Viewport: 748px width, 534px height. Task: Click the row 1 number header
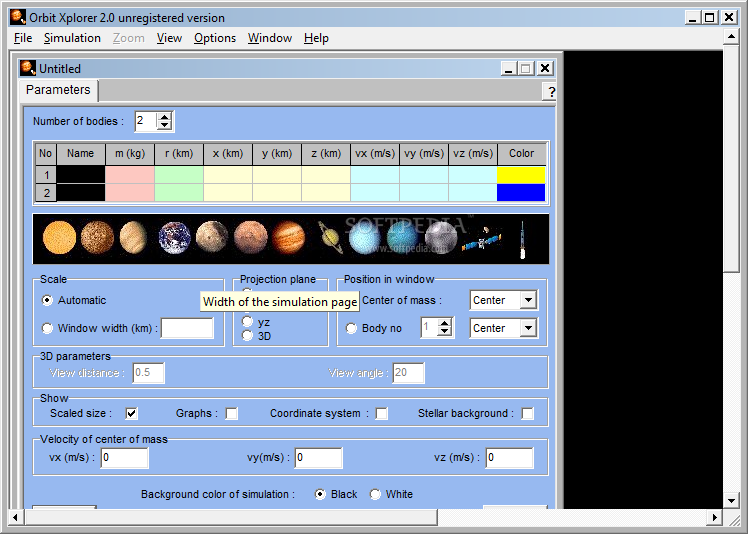point(46,175)
